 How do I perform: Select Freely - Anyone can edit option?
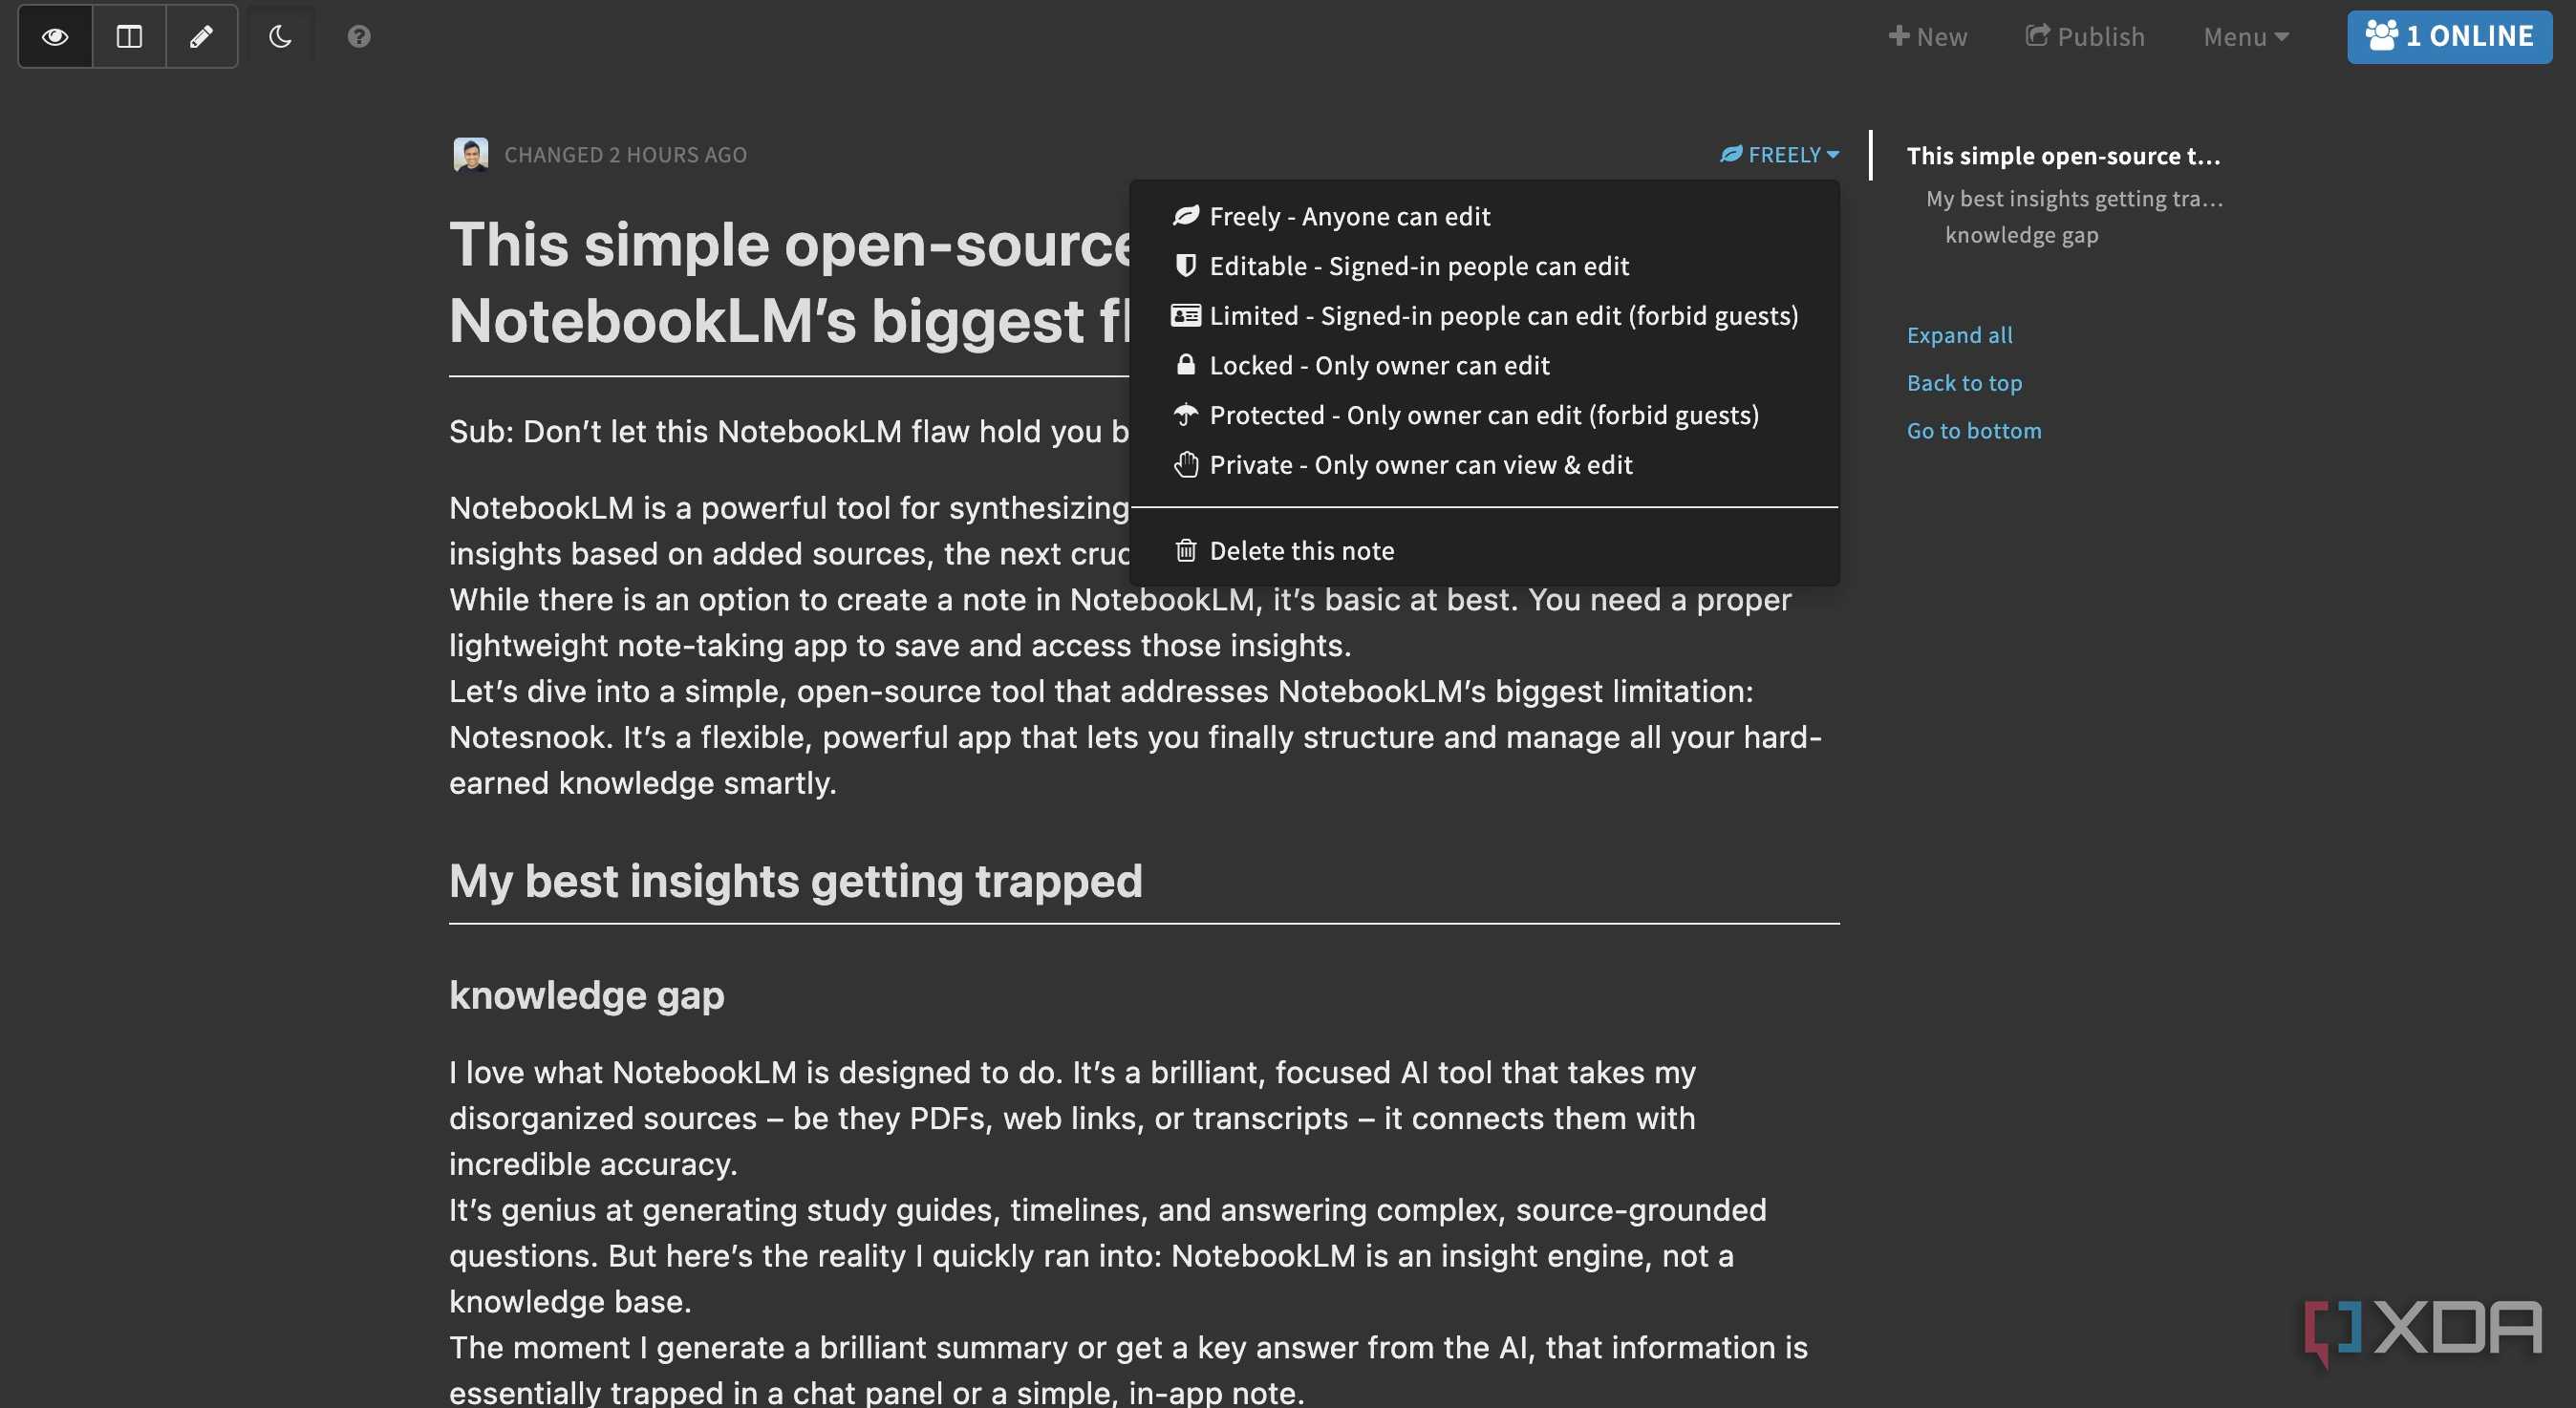[x=1349, y=217]
